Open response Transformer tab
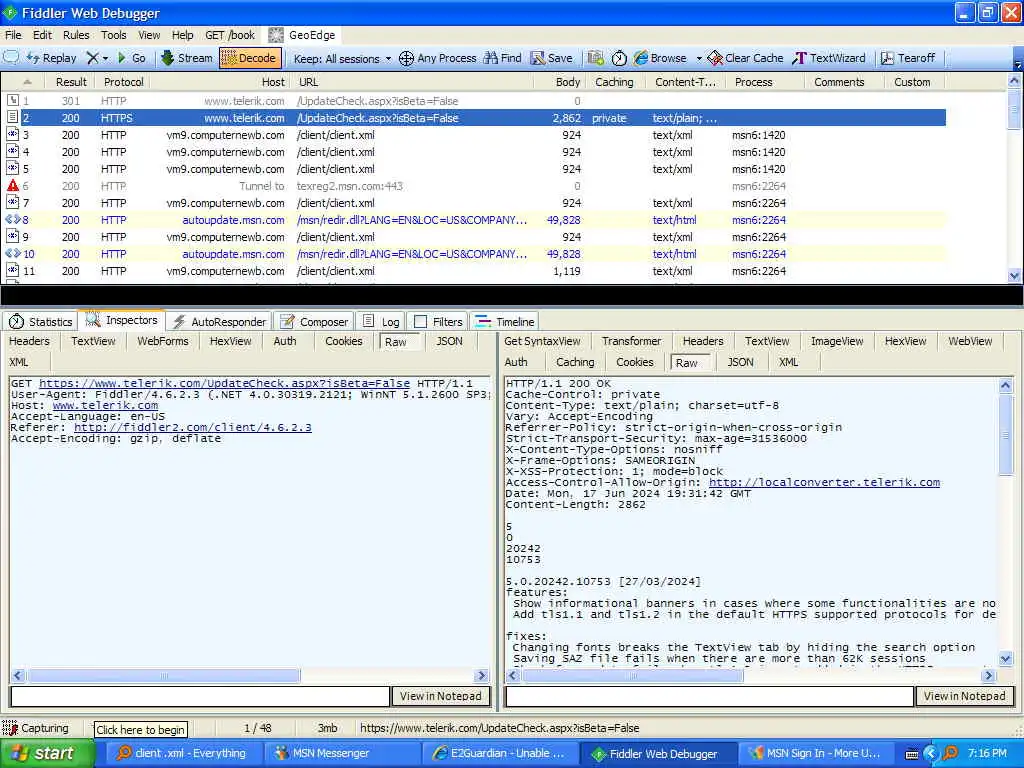The height and width of the screenshot is (768, 1024). [x=632, y=341]
